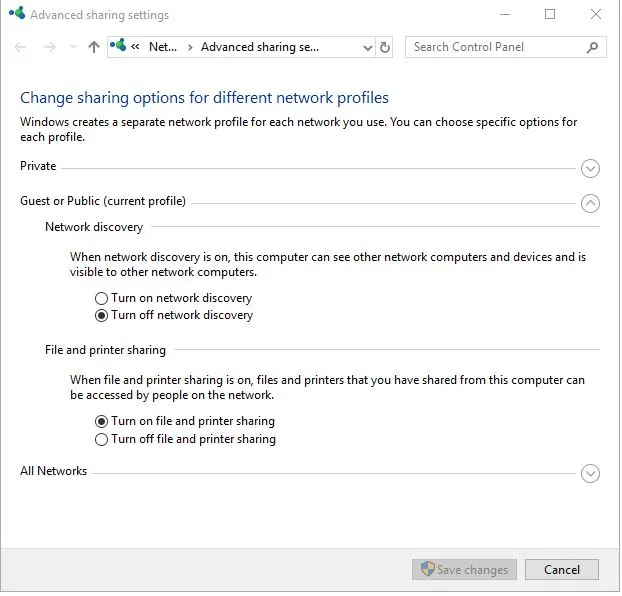Expand the All Networks section
Image resolution: width=622 pixels, height=596 pixels.
[590, 473]
